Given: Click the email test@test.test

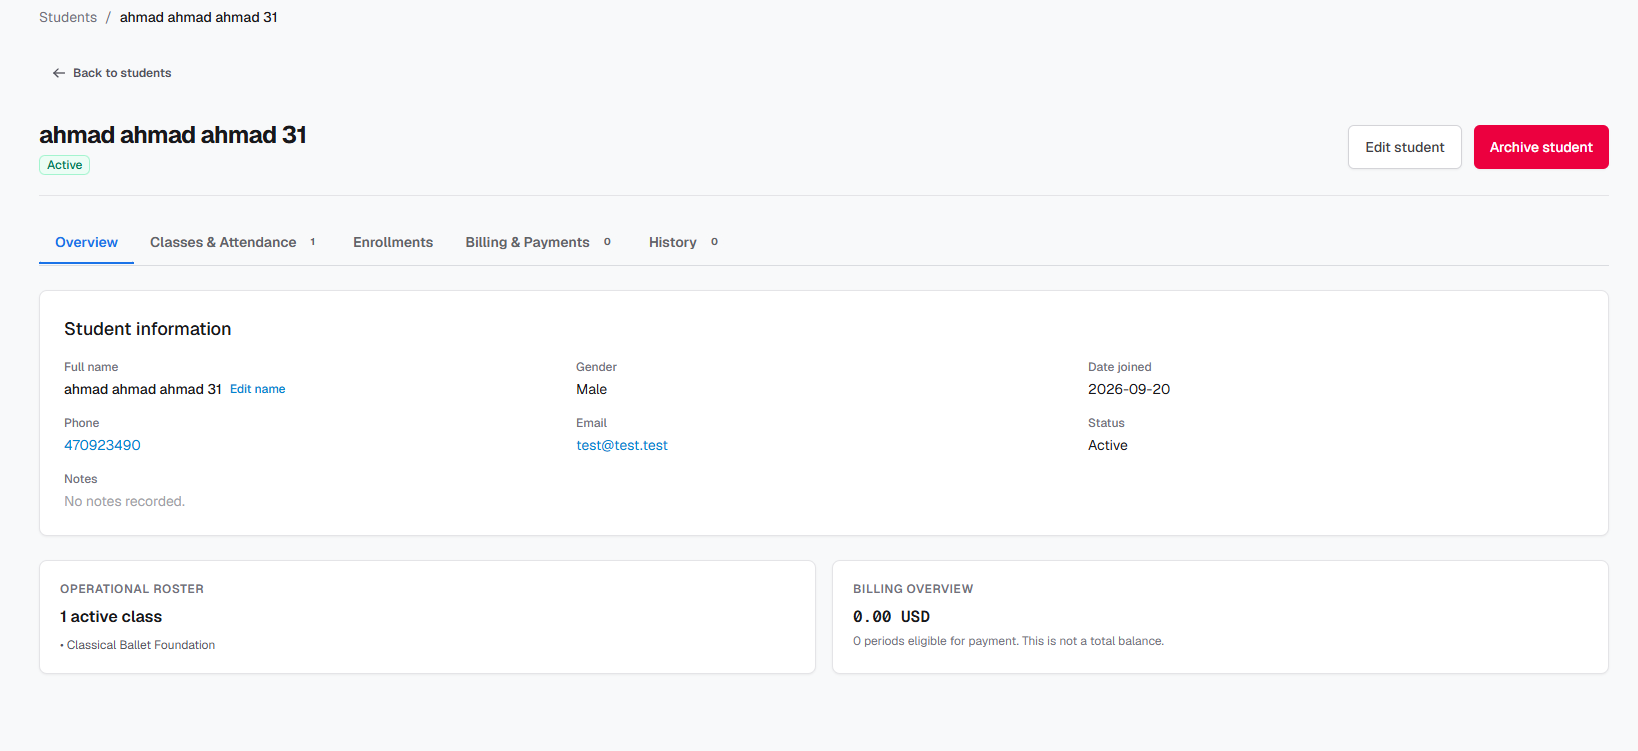Looking at the screenshot, I should [x=622, y=445].
